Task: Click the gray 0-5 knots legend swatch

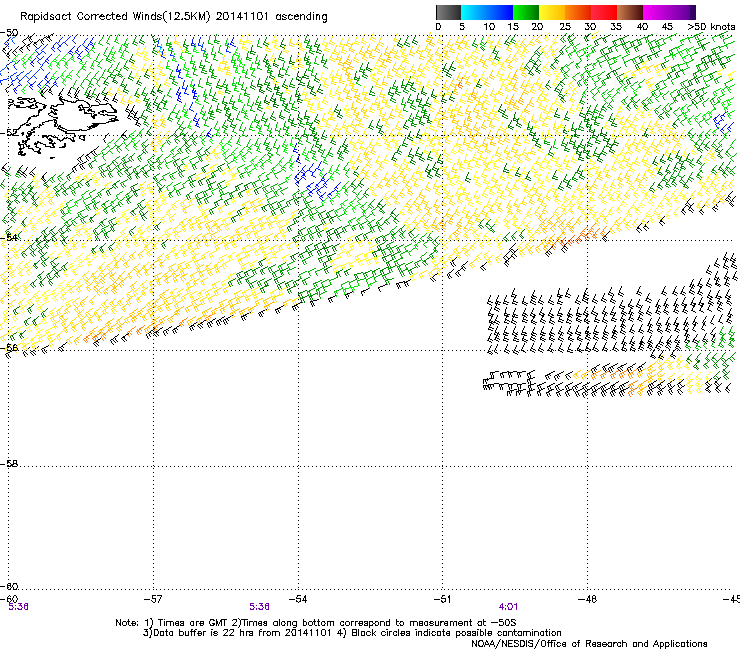Action: click(x=448, y=12)
